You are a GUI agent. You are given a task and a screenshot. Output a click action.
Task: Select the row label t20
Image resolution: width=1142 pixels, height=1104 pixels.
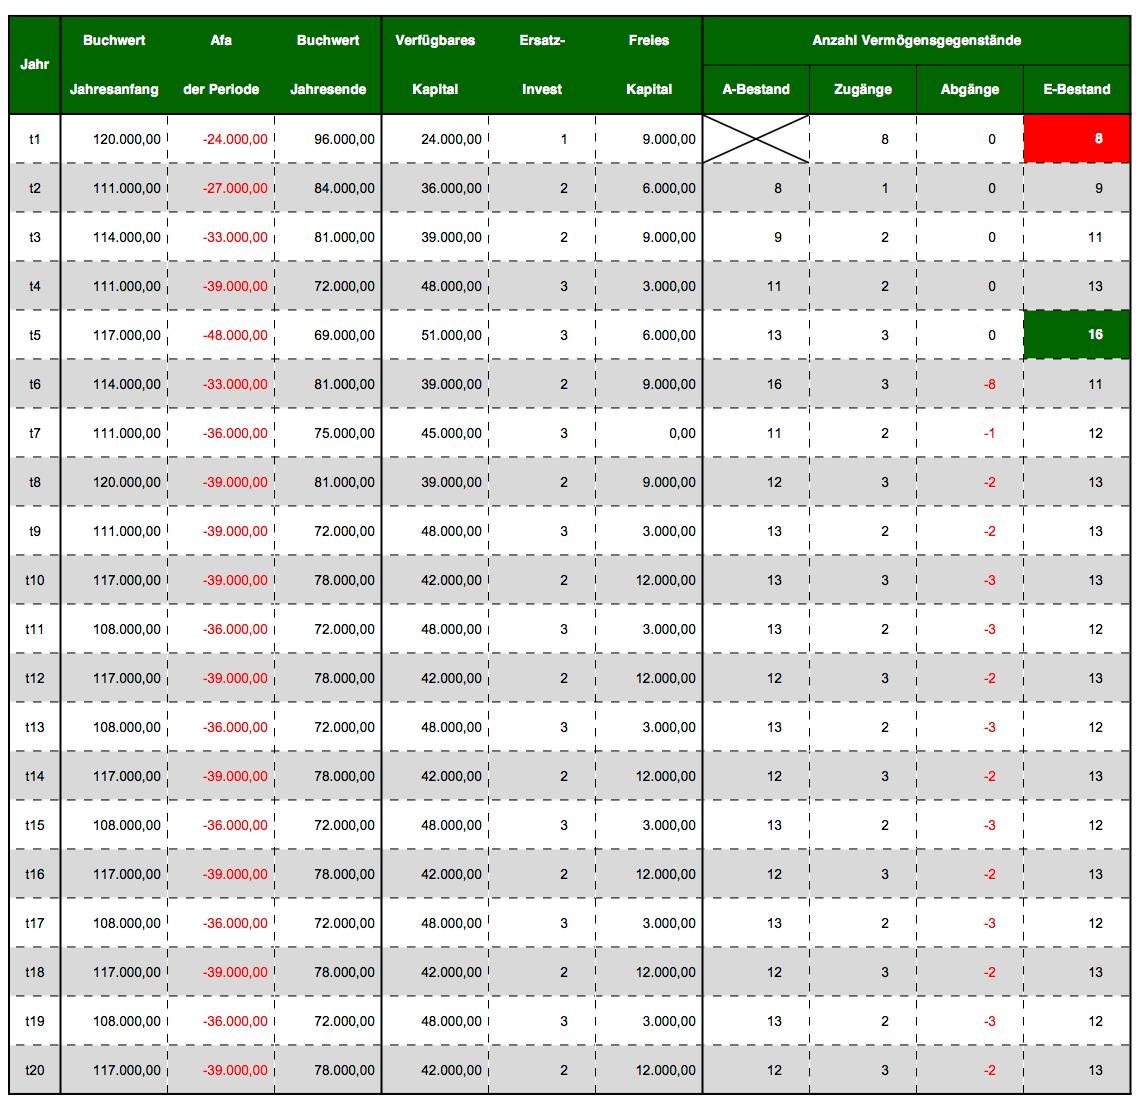pos(35,1070)
